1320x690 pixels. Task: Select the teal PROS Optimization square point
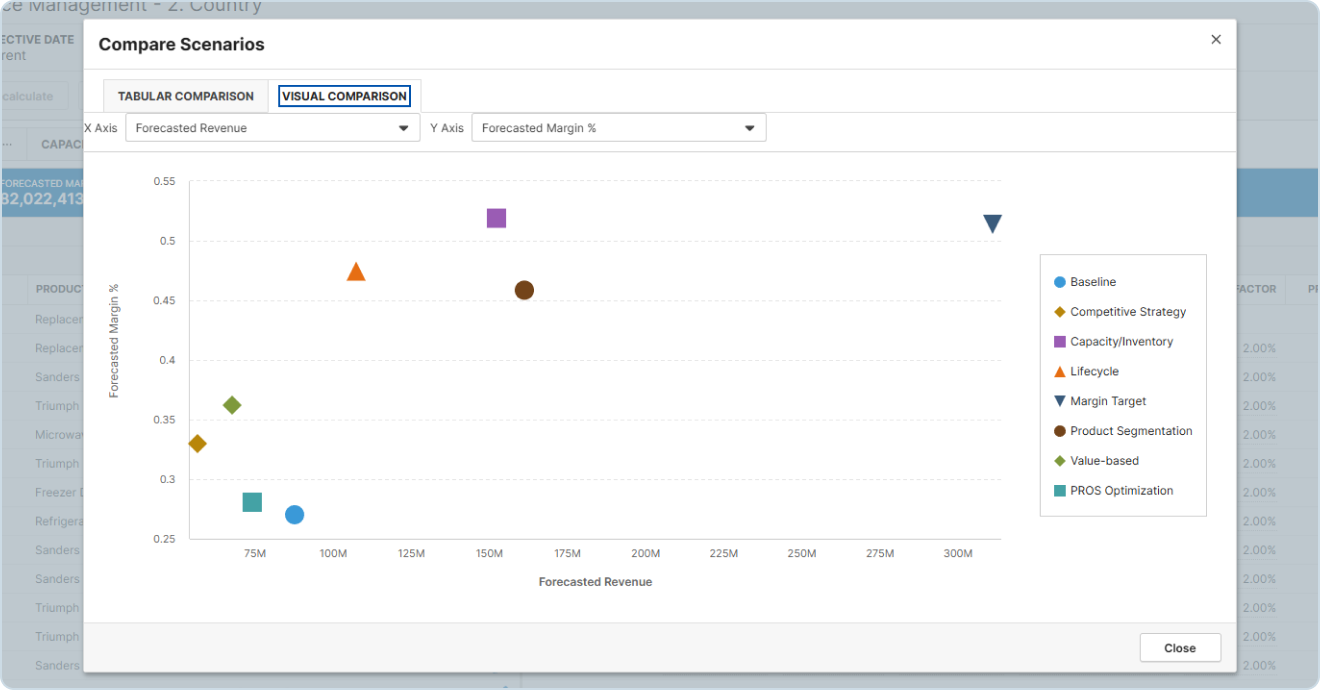pos(252,502)
